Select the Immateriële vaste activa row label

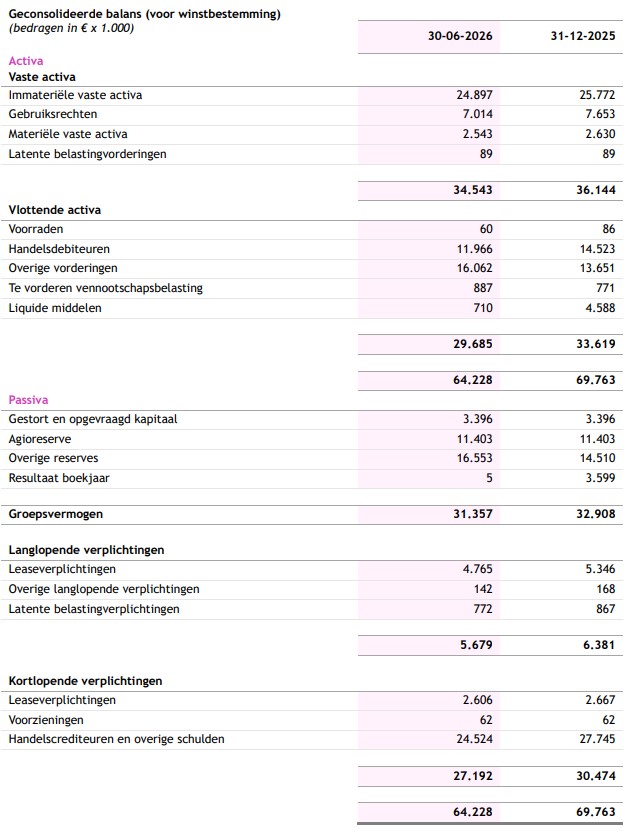click(75, 95)
